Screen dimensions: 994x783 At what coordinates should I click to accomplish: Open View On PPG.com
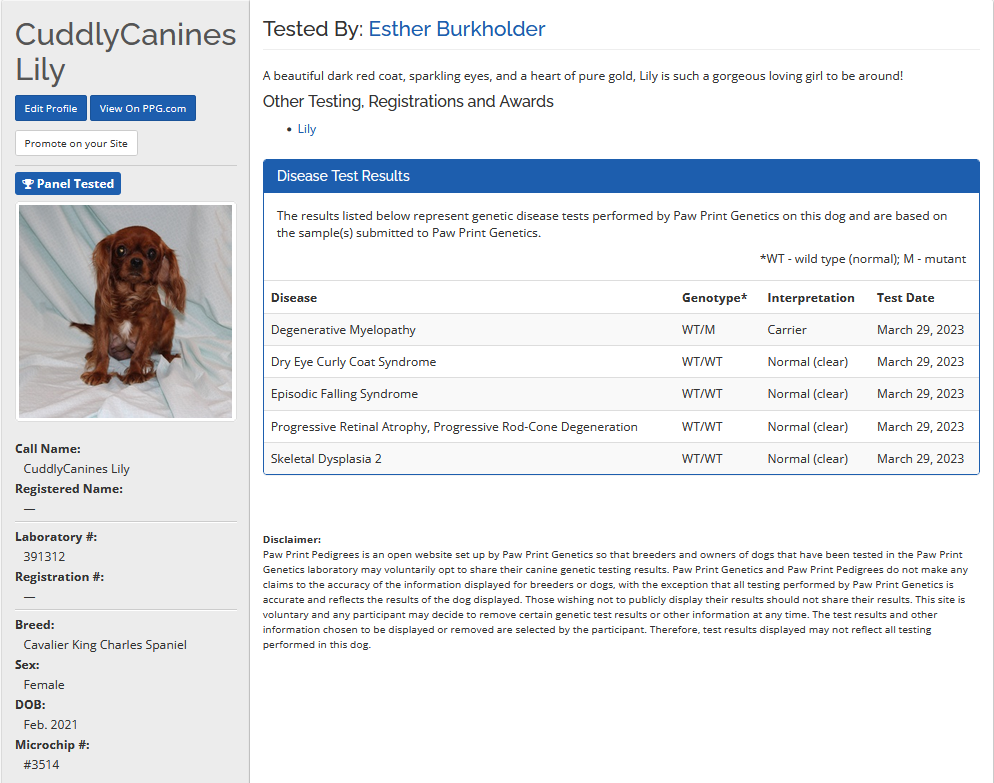coord(142,108)
